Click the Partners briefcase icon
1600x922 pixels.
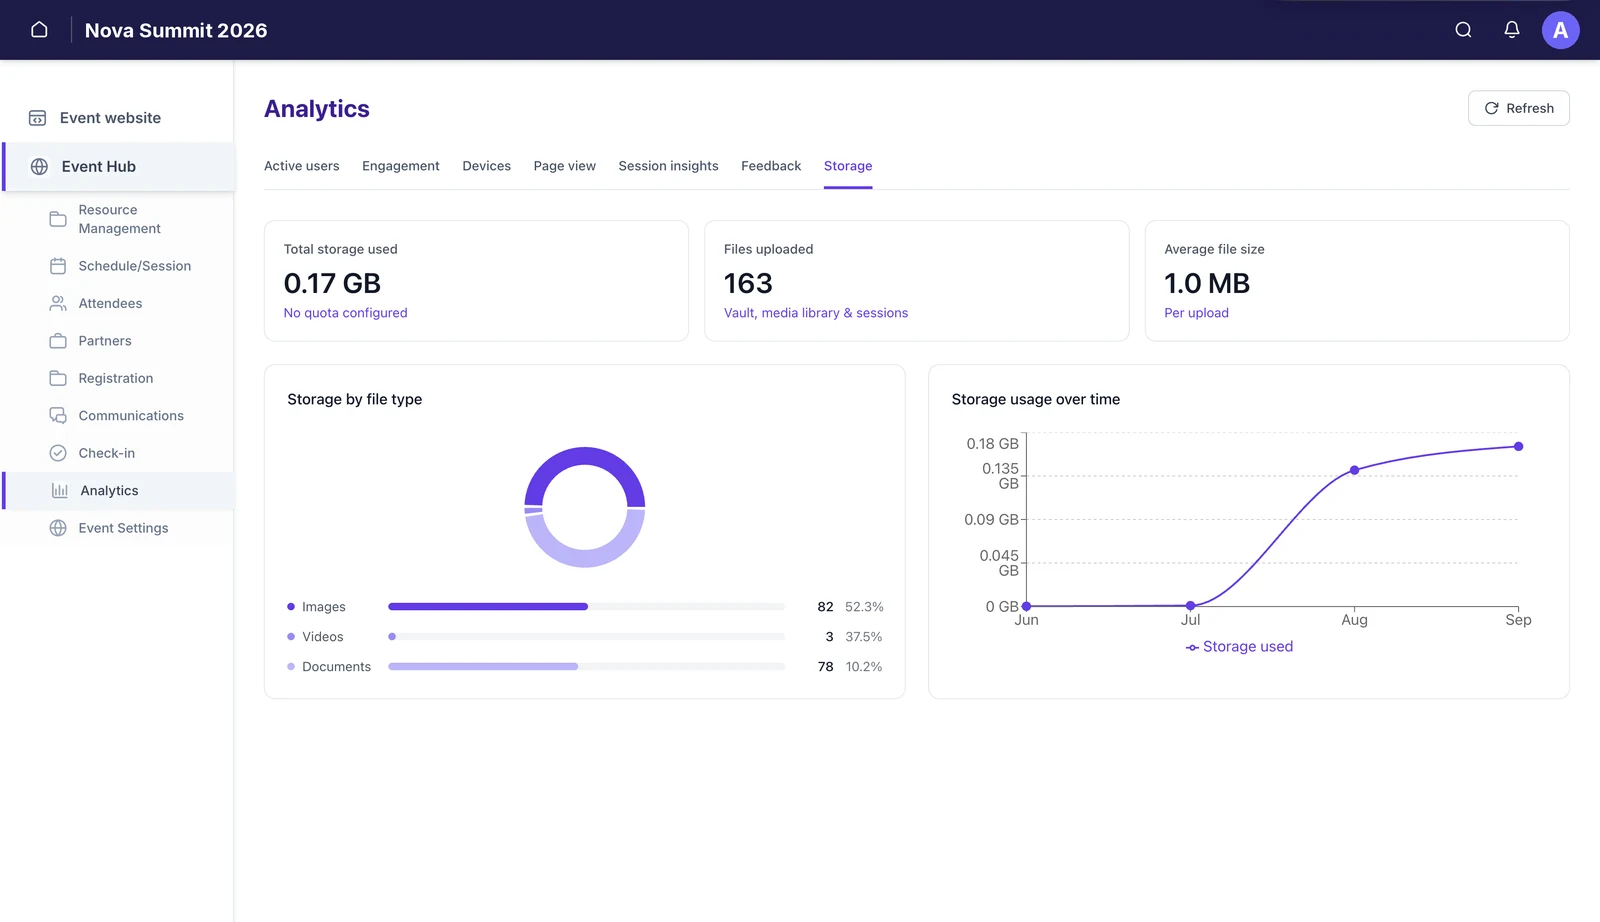(x=58, y=341)
